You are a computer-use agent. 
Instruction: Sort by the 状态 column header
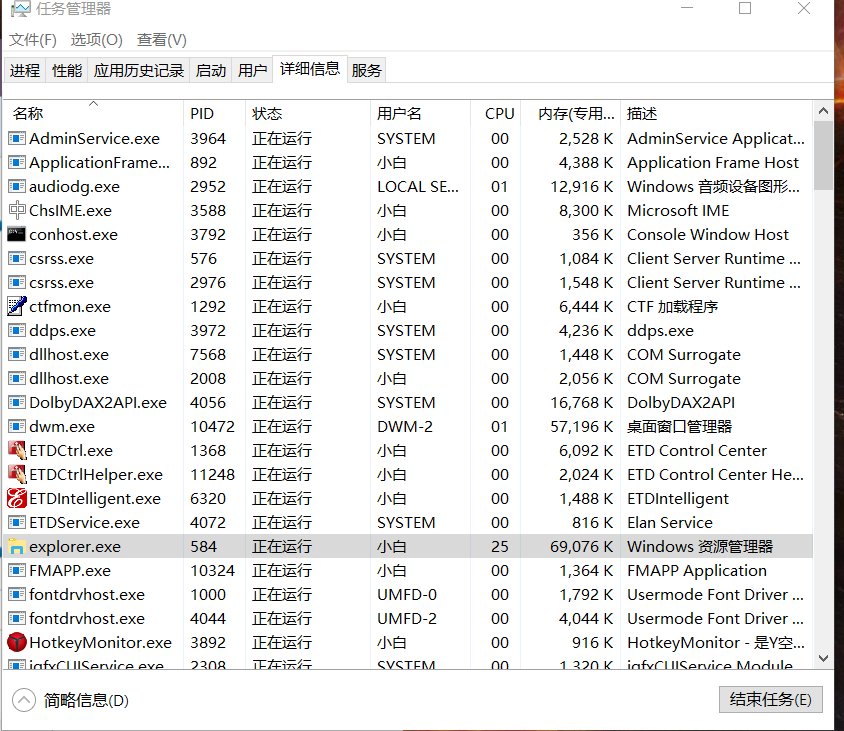tap(308, 114)
